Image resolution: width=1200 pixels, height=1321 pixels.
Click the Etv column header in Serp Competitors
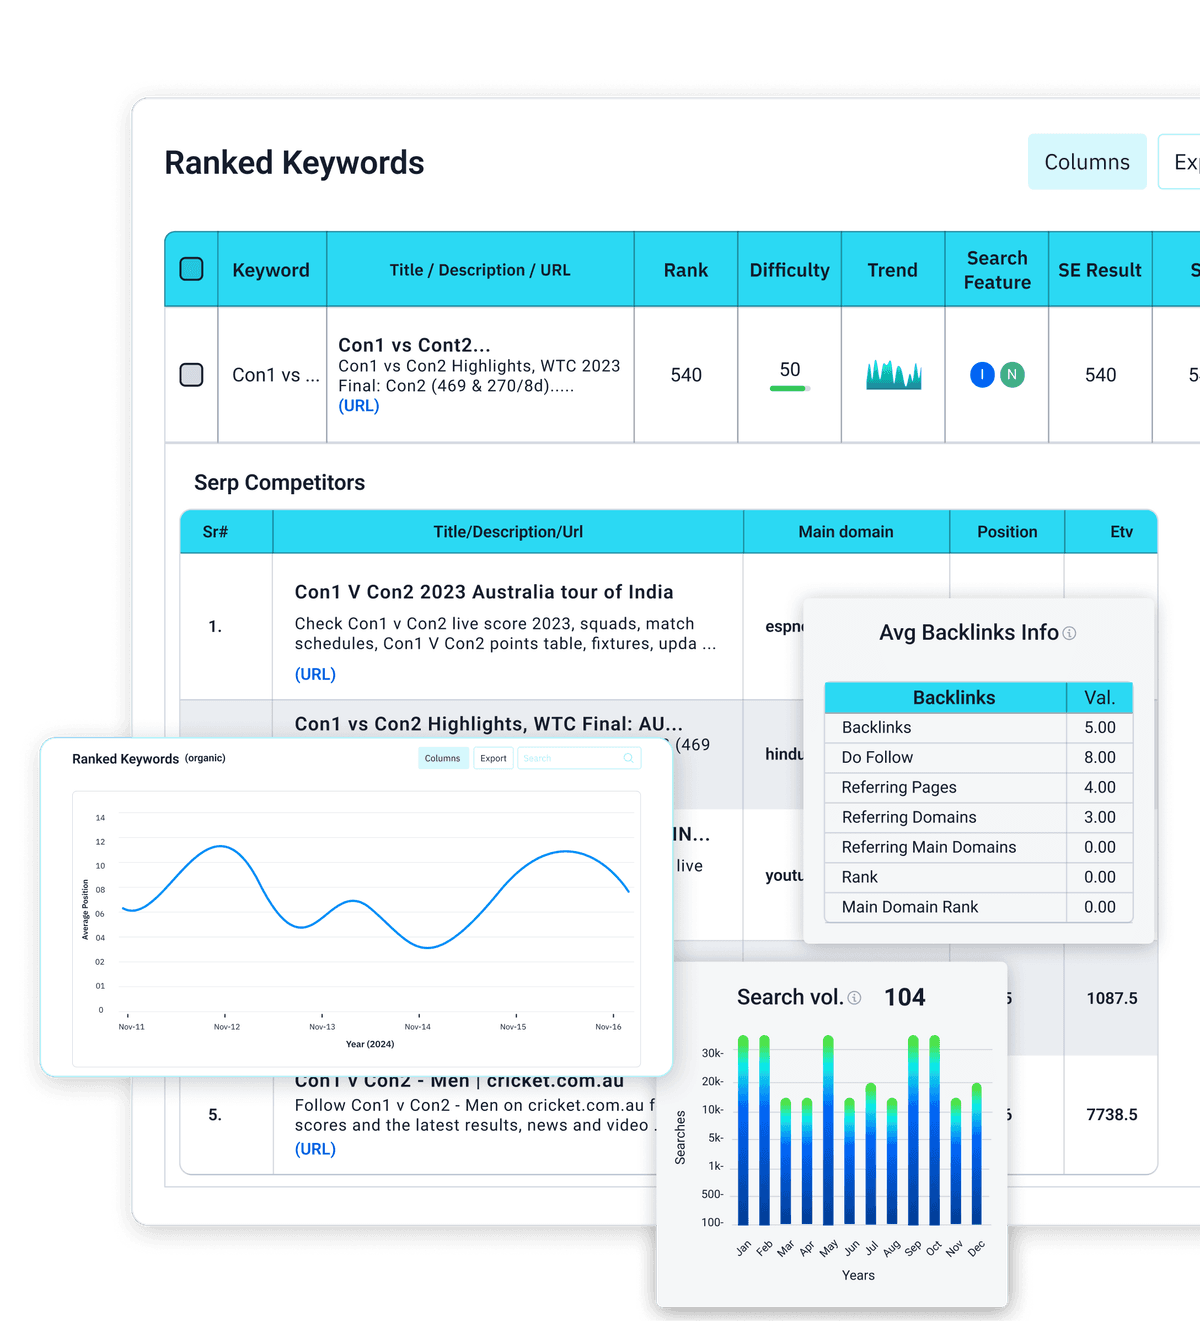tap(1121, 532)
